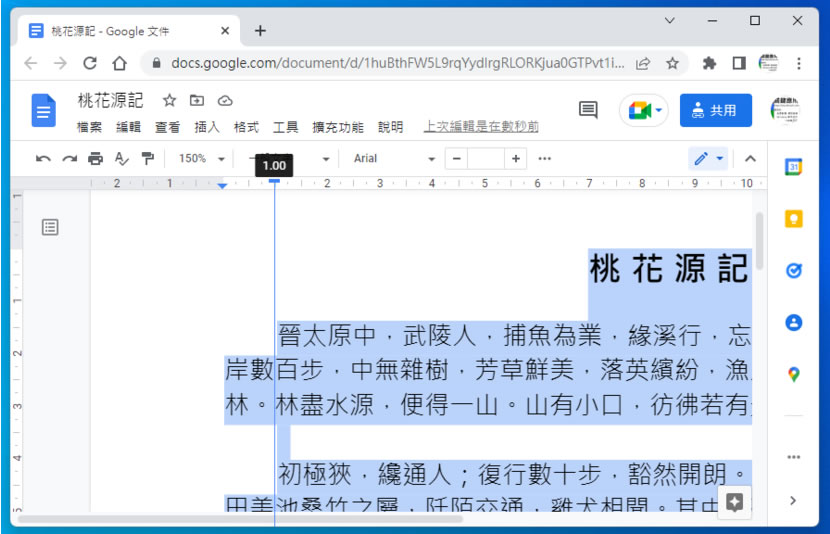Open the 150% zoom dropdown
Viewport: 830px width, 534px height.
pos(200,158)
